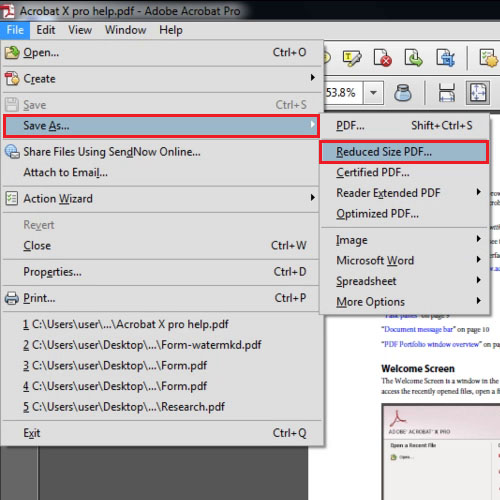This screenshot has height=500, width=500.
Task: Click the Create PDF icon in File menu
Action: tap(12, 79)
